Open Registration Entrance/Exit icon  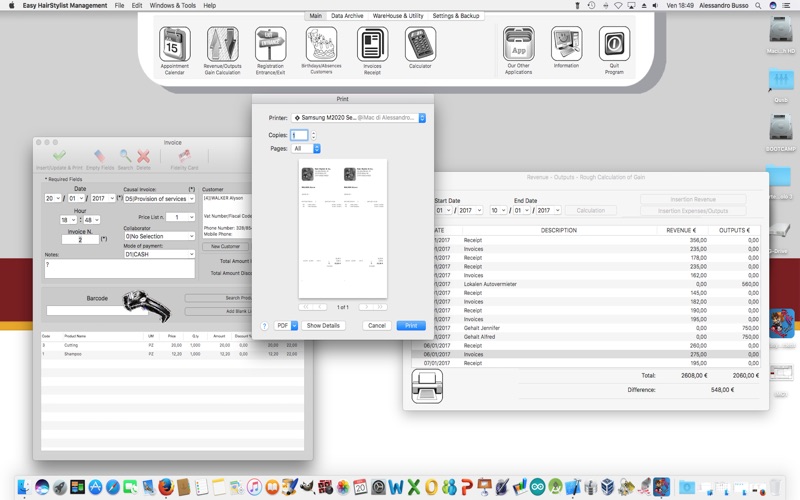coord(270,44)
